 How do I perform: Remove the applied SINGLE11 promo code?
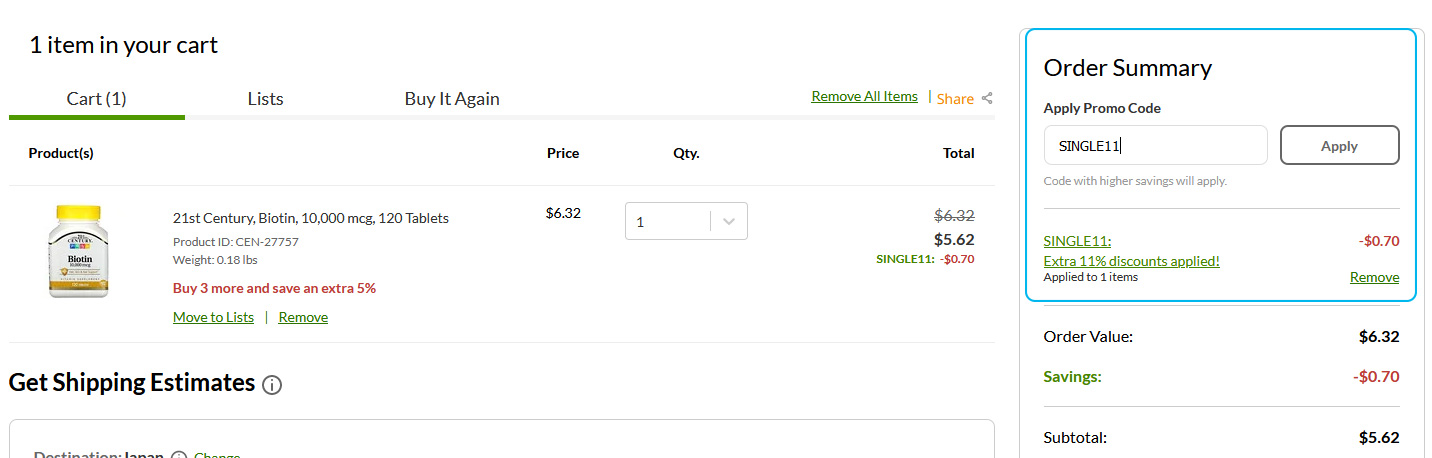1374,277
